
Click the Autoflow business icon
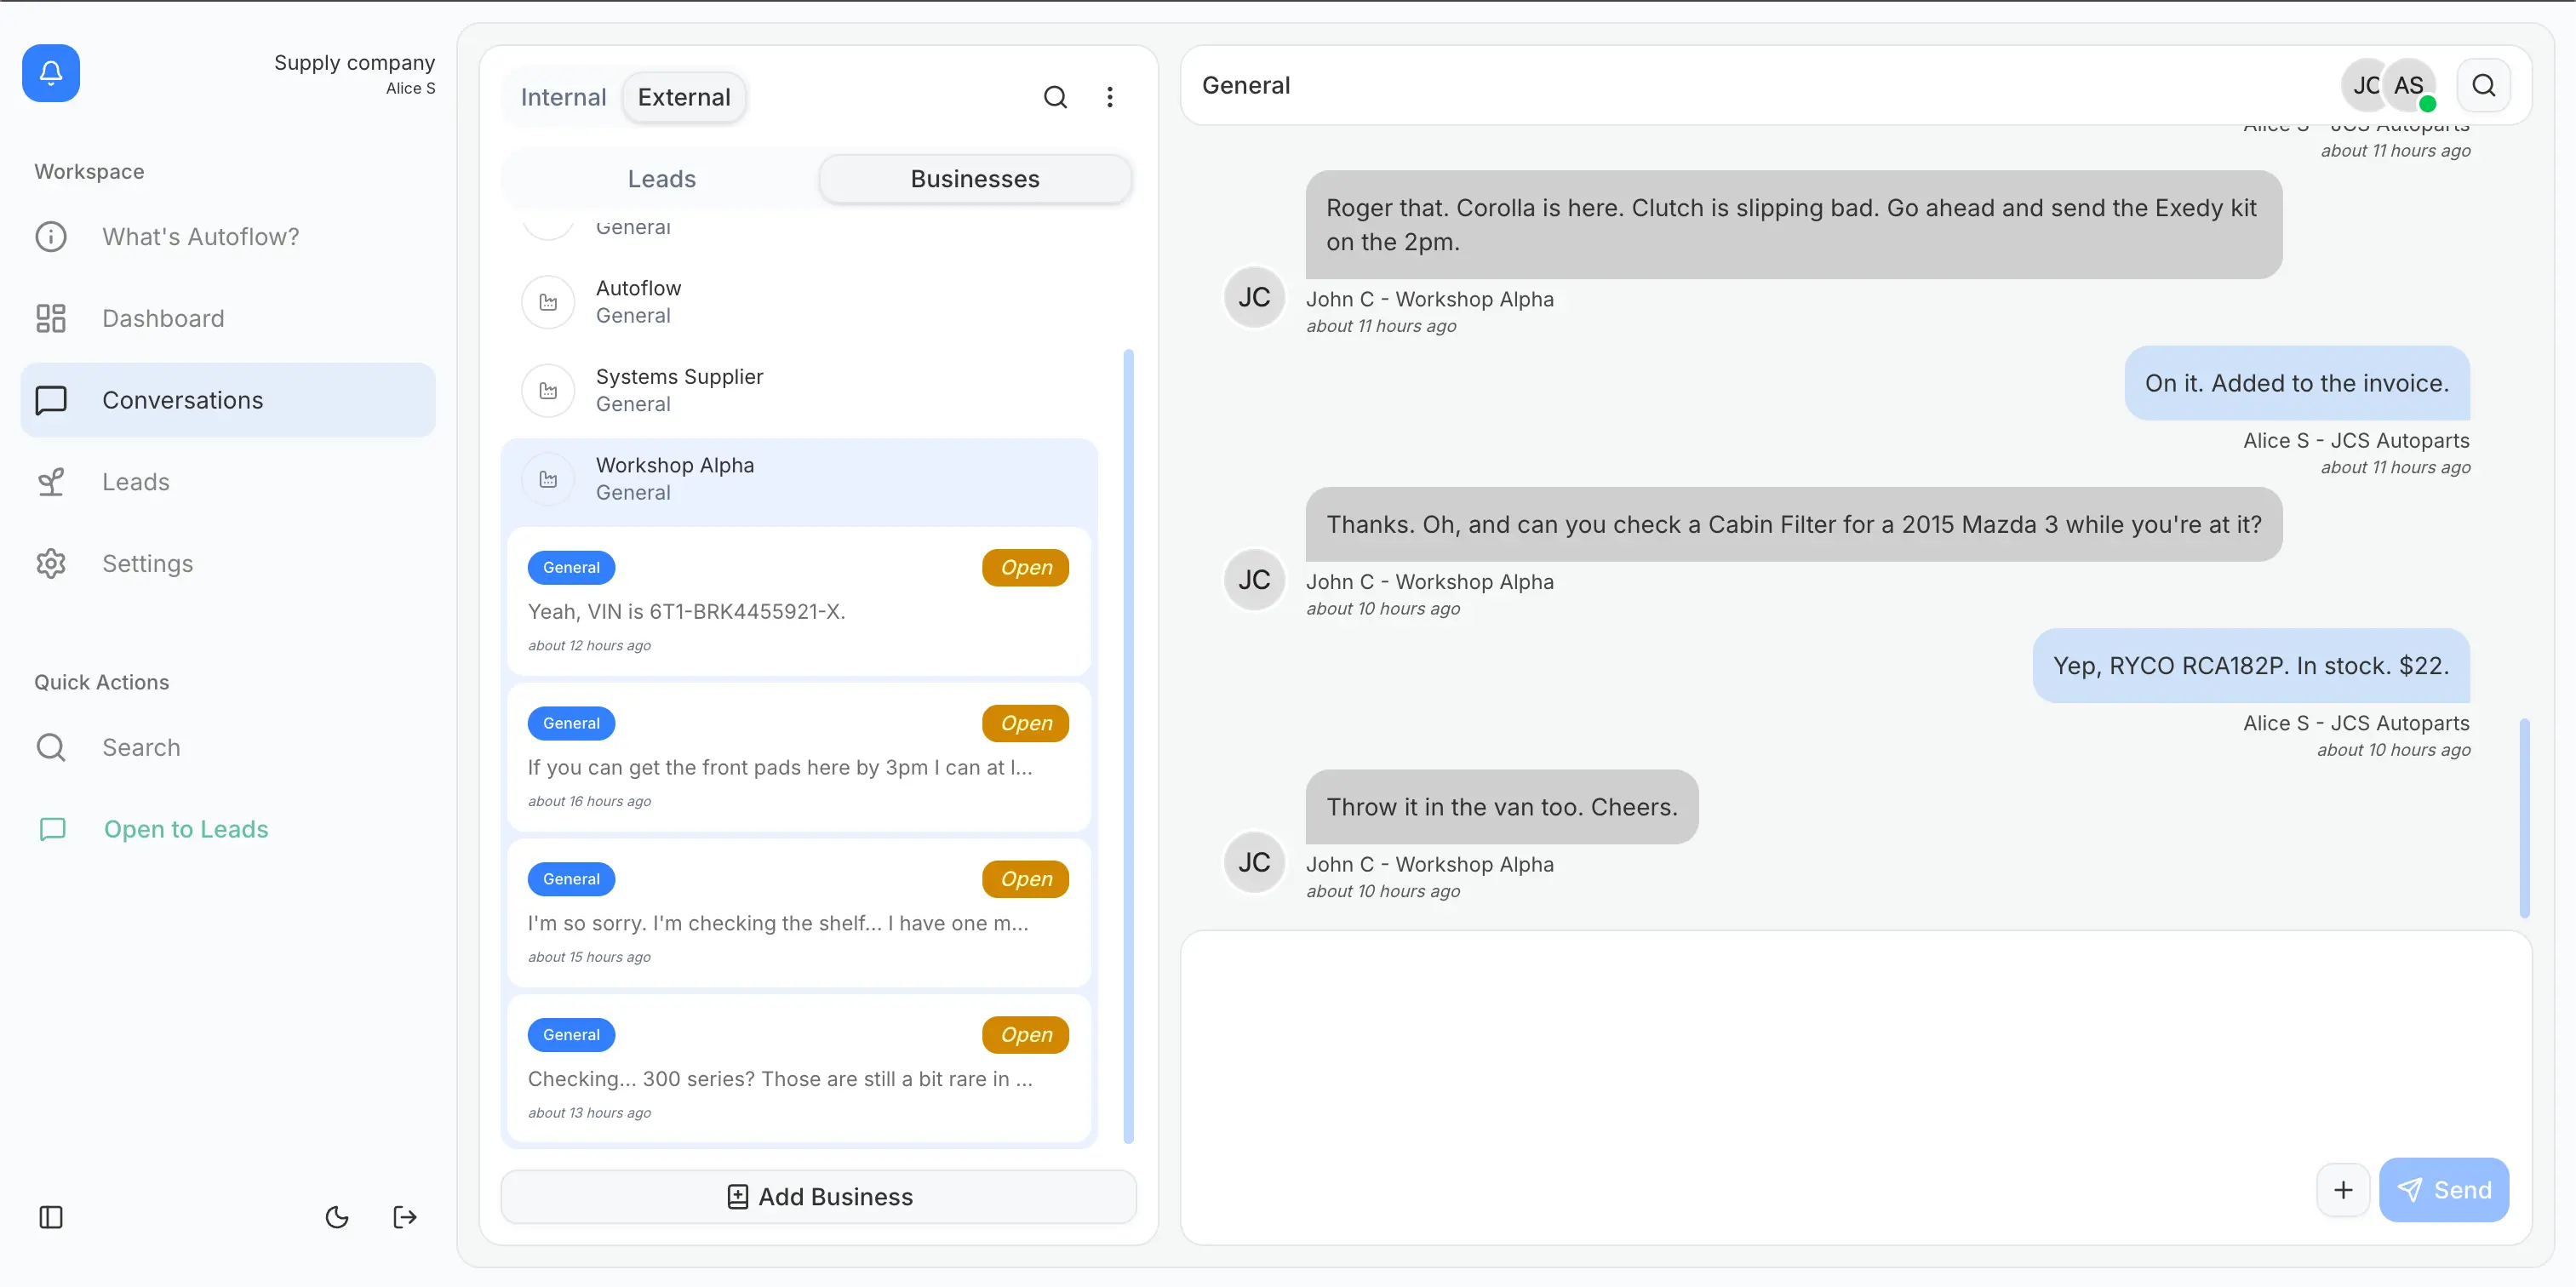(548, 302)
